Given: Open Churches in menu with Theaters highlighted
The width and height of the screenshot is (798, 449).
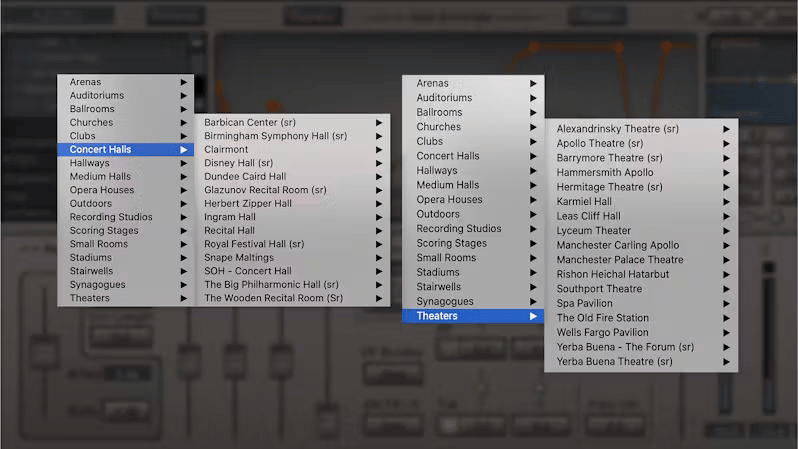Looking at the screenshot, I should click(x=473, y=127).
